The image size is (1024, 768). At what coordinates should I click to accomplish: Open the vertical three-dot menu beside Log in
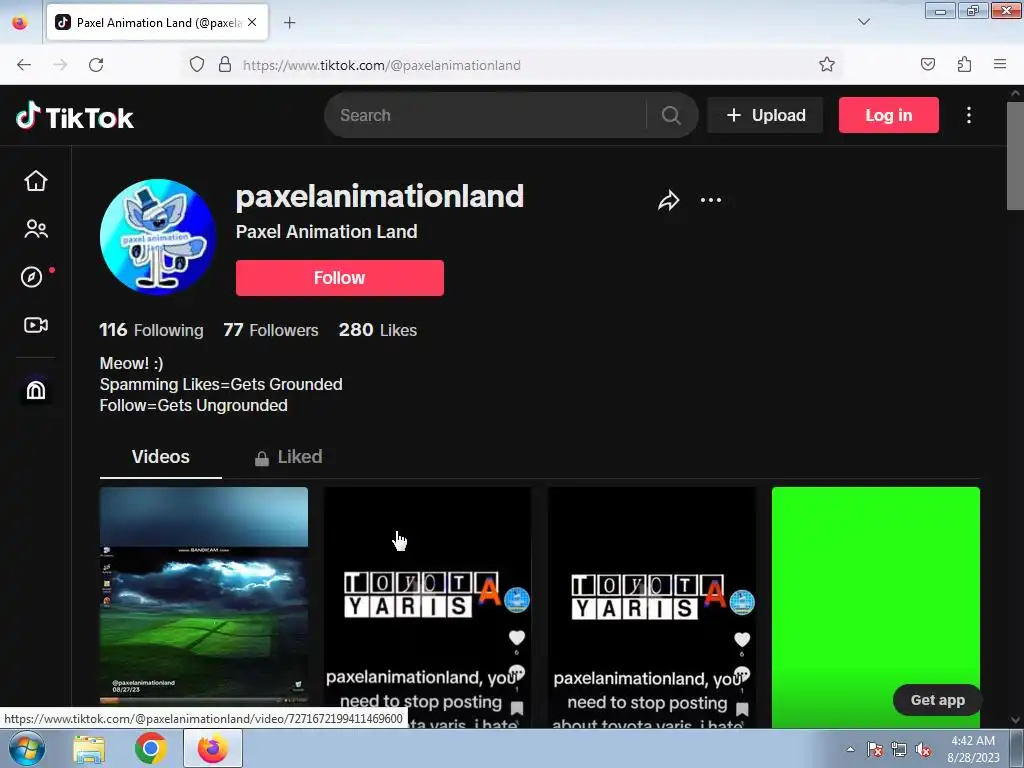968,115
